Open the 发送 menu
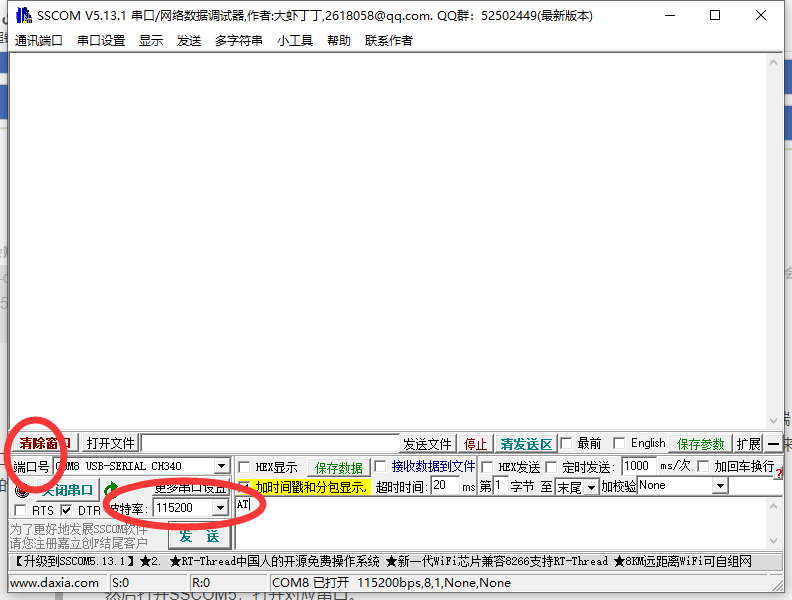 189,40
